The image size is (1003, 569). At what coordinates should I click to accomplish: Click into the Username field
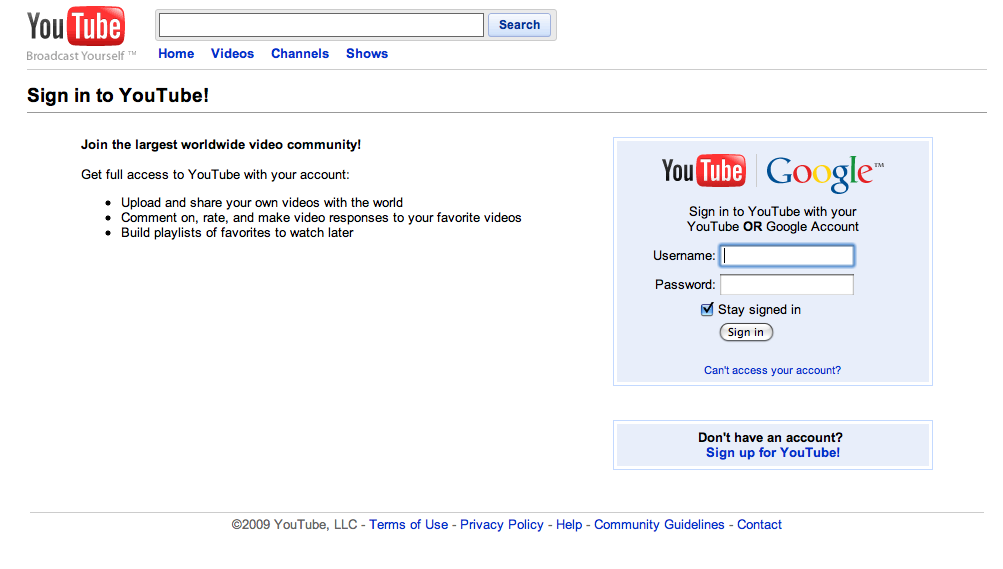pos(787,256)
